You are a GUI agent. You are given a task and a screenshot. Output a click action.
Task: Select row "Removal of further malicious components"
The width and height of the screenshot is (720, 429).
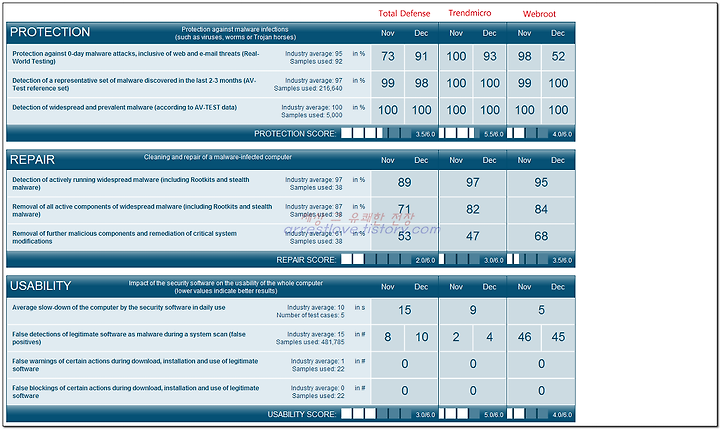(x=291, y=237)
